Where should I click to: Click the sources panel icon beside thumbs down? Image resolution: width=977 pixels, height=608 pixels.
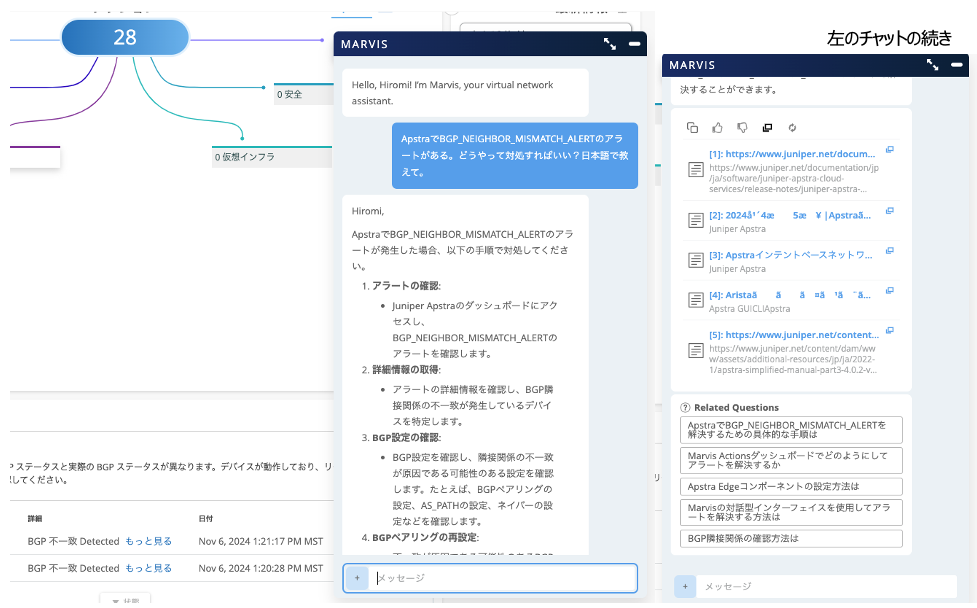click(767, 128)
